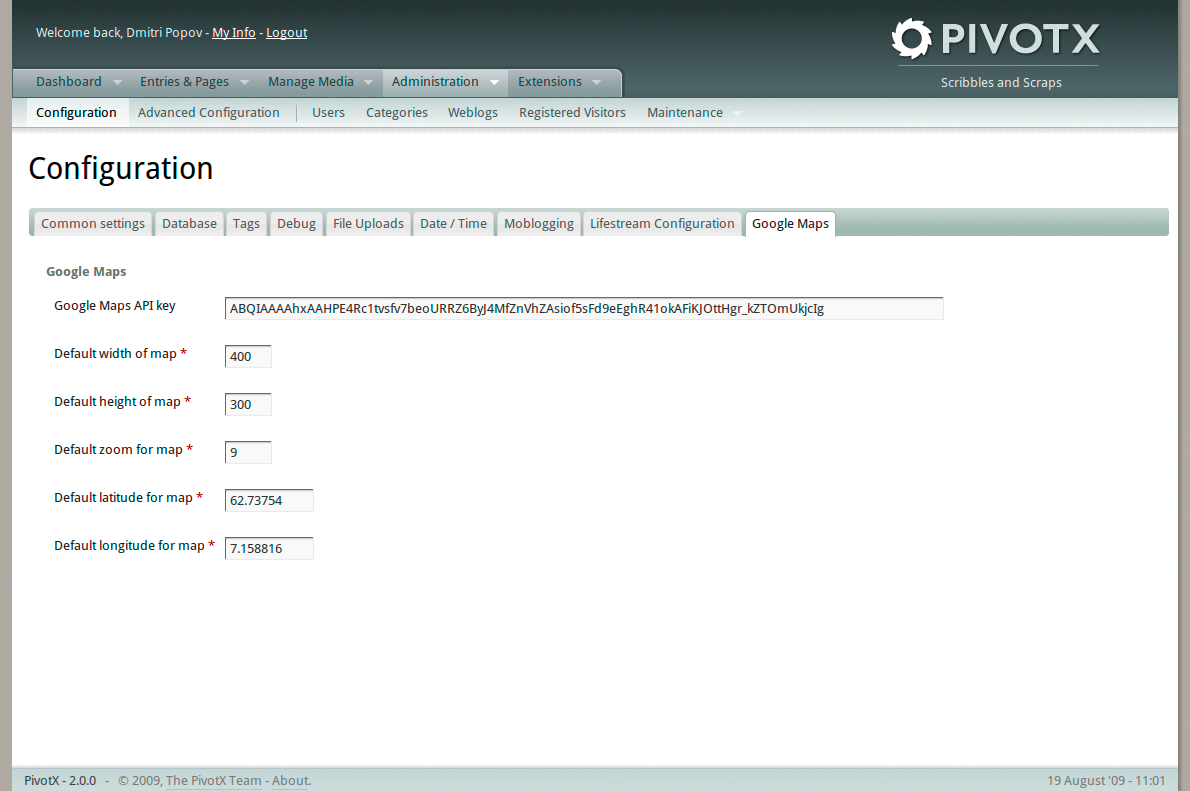Switch to the Debug tab
This screenshot has height=791, width=1190.
pos(296,223)
